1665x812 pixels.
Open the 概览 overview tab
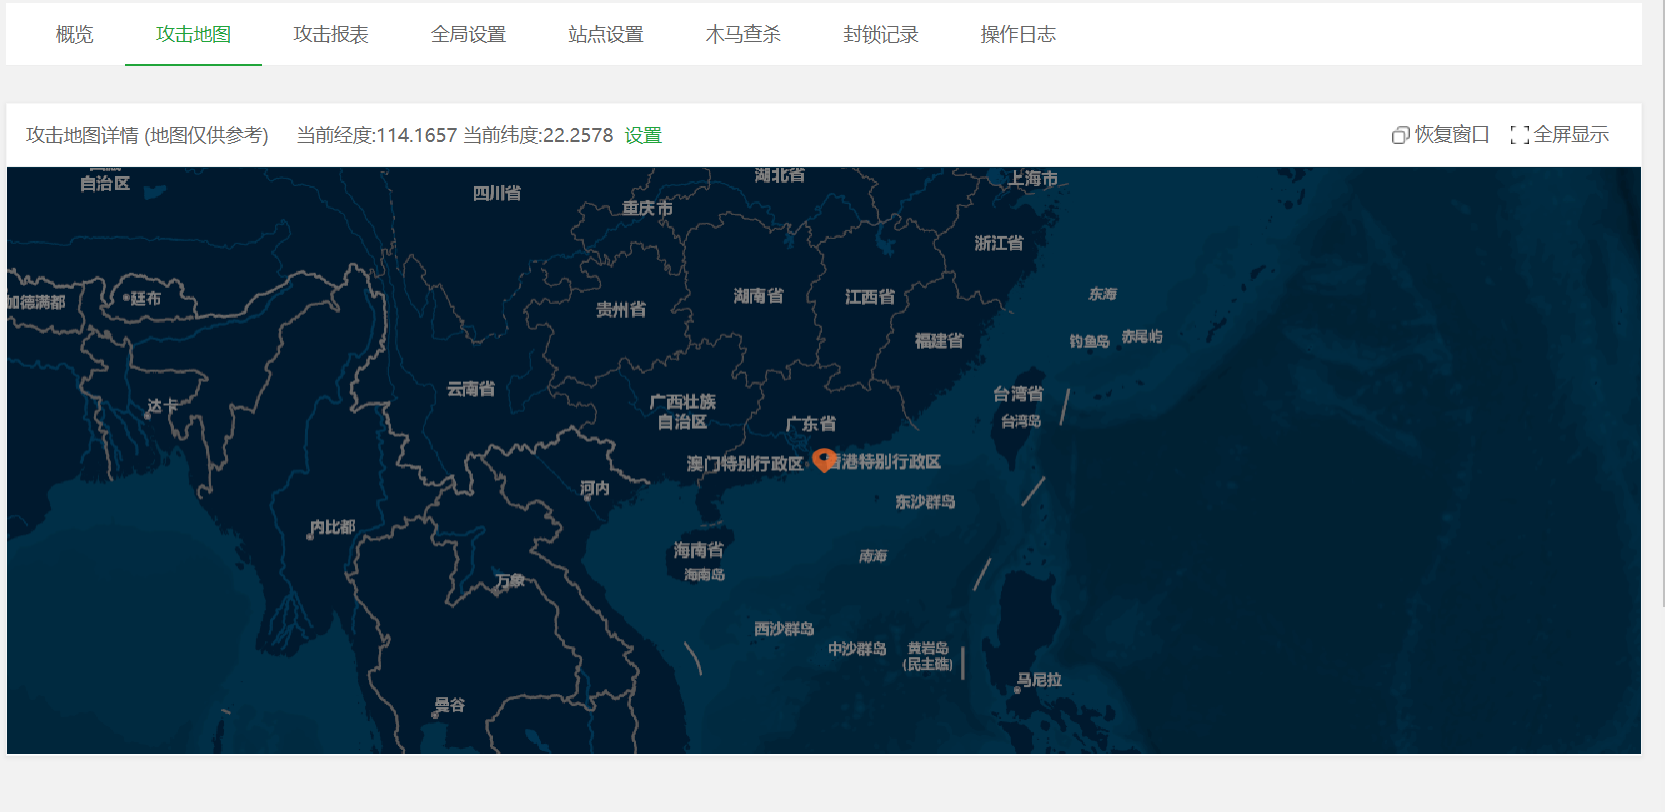74,35
